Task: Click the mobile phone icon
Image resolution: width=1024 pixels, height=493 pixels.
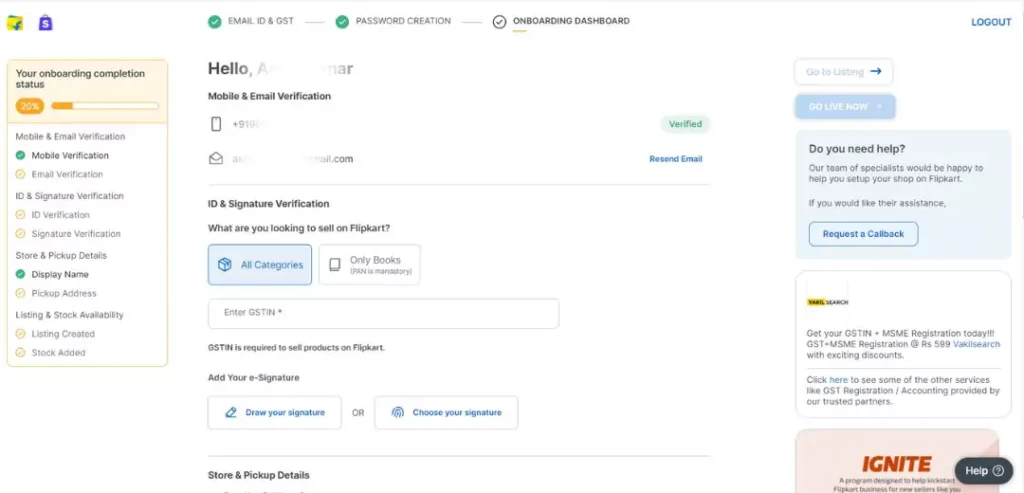Action: click(216, 124)
